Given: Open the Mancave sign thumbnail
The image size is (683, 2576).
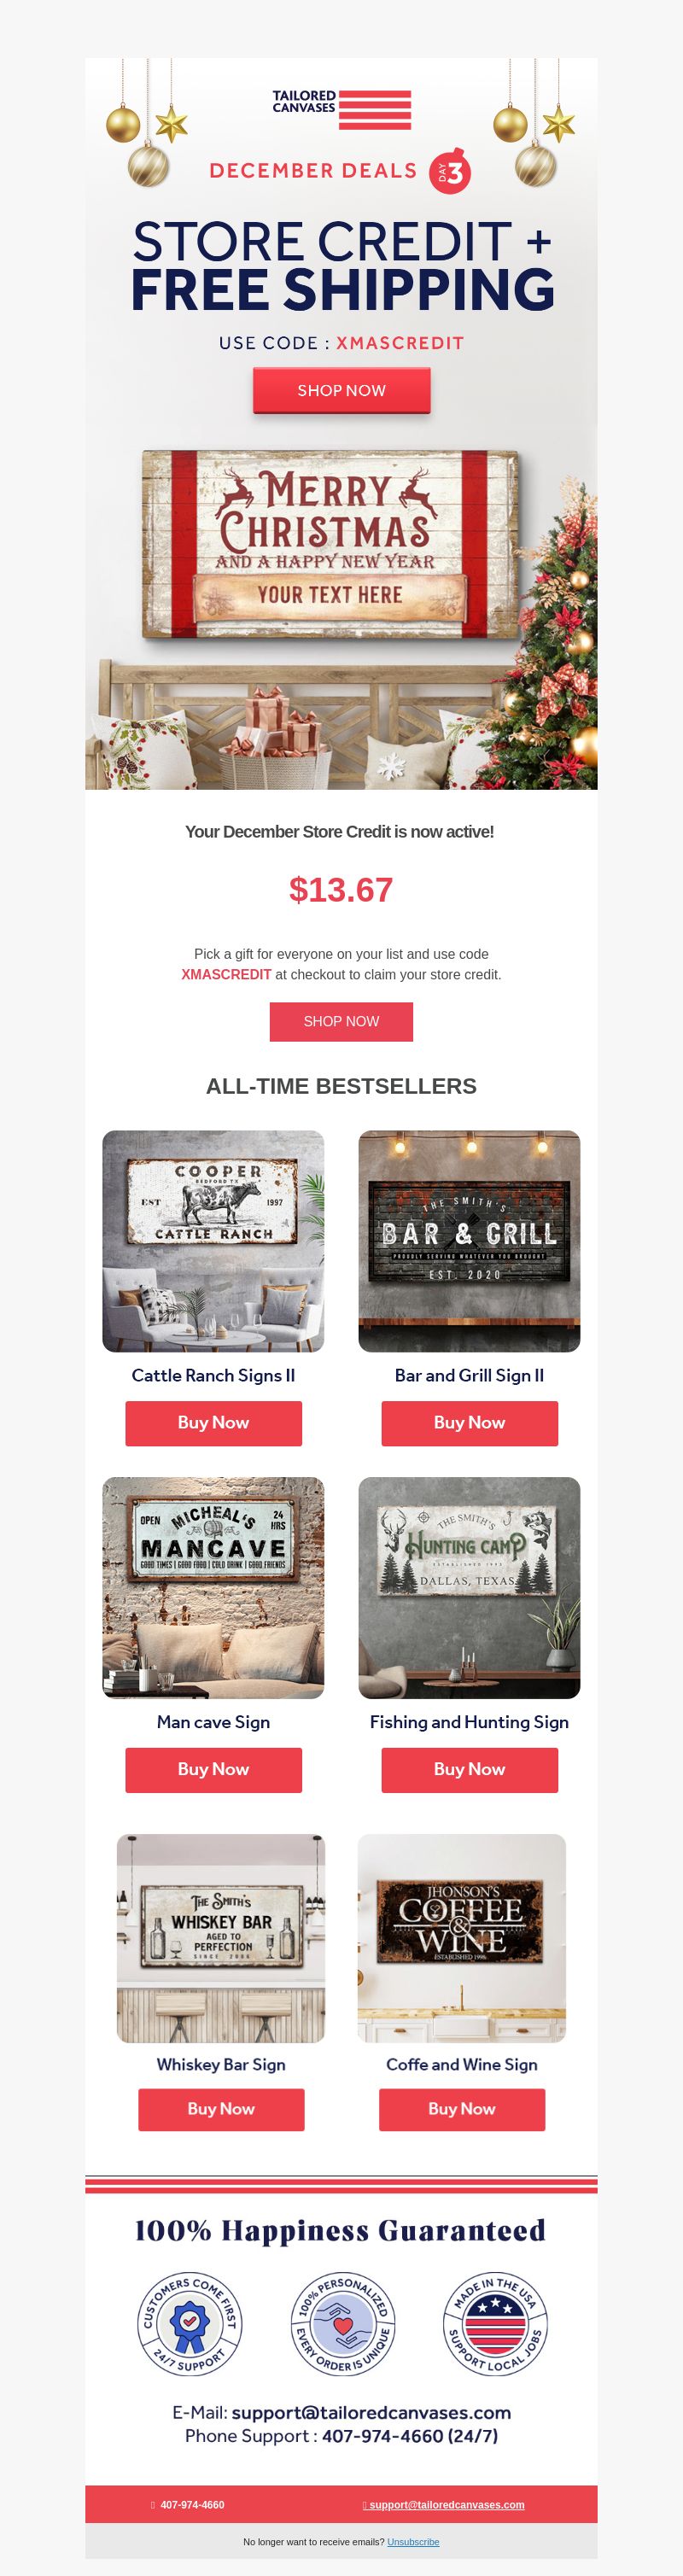Looking at the screenshot, I should 213,1587.
